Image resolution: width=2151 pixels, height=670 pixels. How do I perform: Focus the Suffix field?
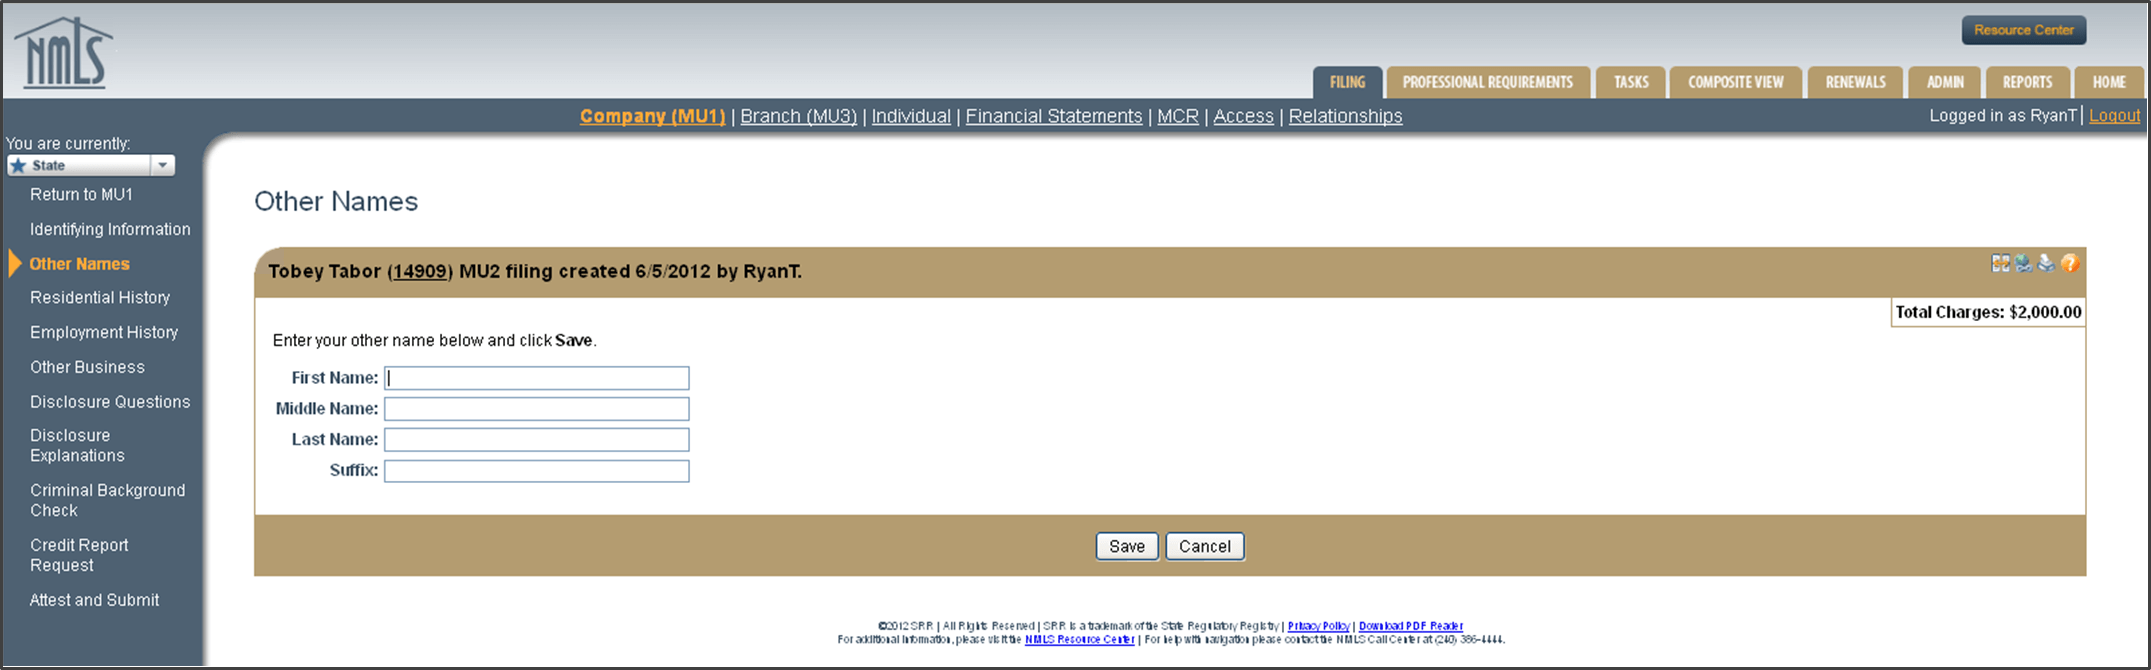537,471
